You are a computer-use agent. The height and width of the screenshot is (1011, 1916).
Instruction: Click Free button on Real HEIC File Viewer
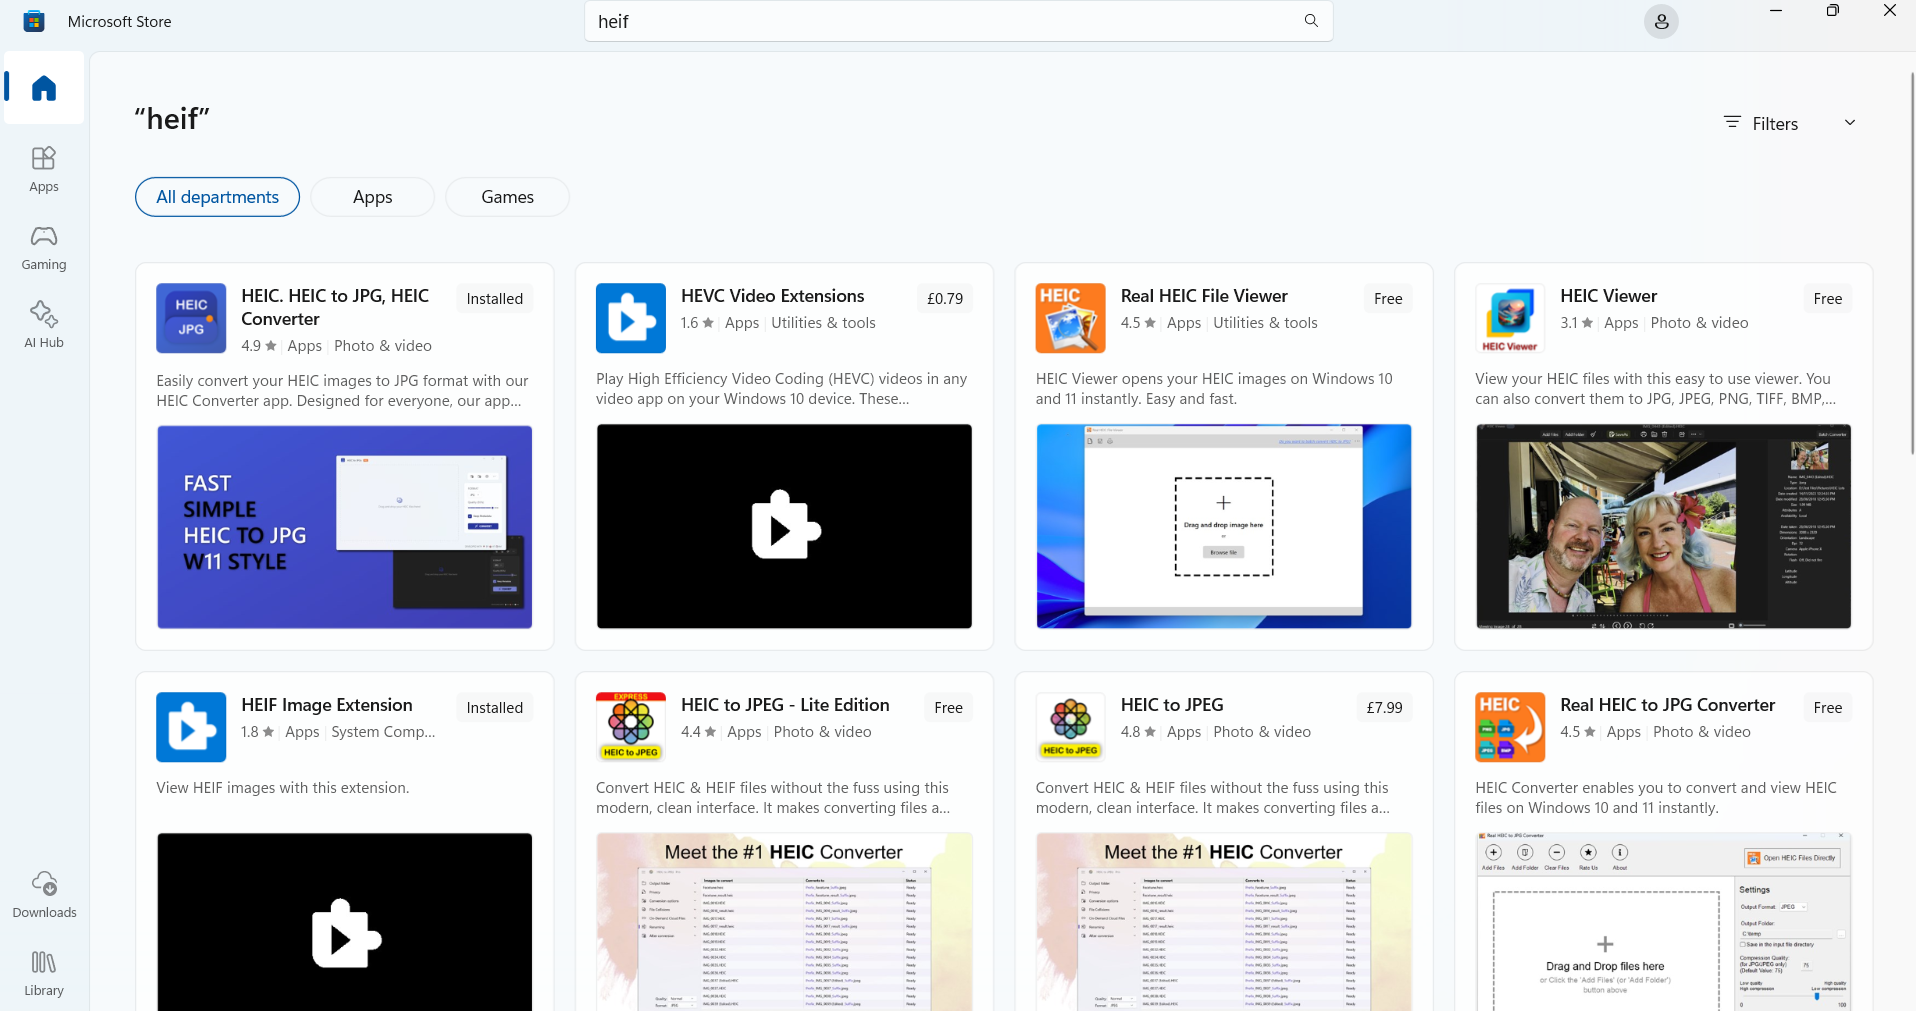(x=1388, y=299)
